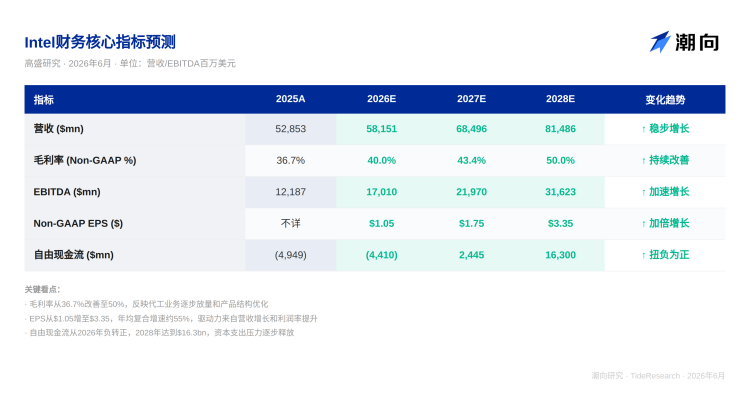Screen dimensions: 750x411
Task: Click the free cash flow value 16,300
Action: click(x=560, y=255)
